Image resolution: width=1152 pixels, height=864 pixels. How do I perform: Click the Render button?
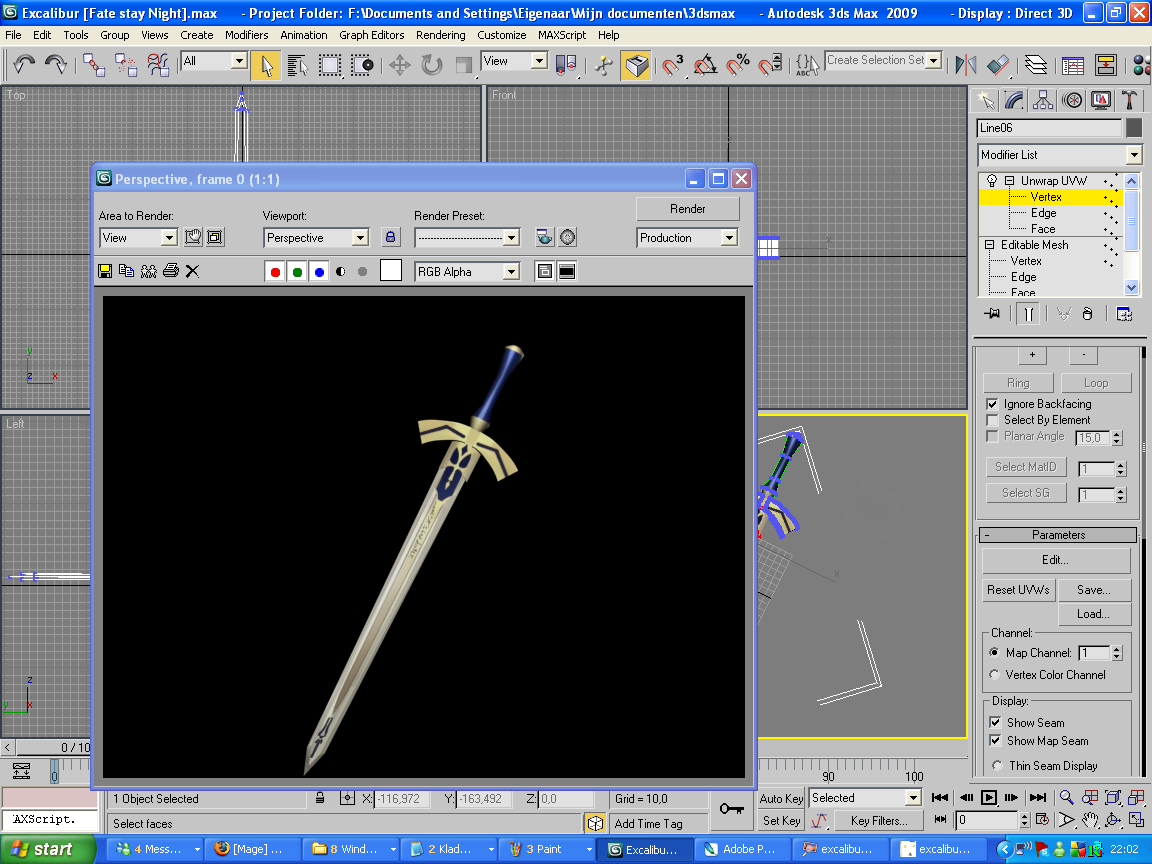tap(688, 209)
